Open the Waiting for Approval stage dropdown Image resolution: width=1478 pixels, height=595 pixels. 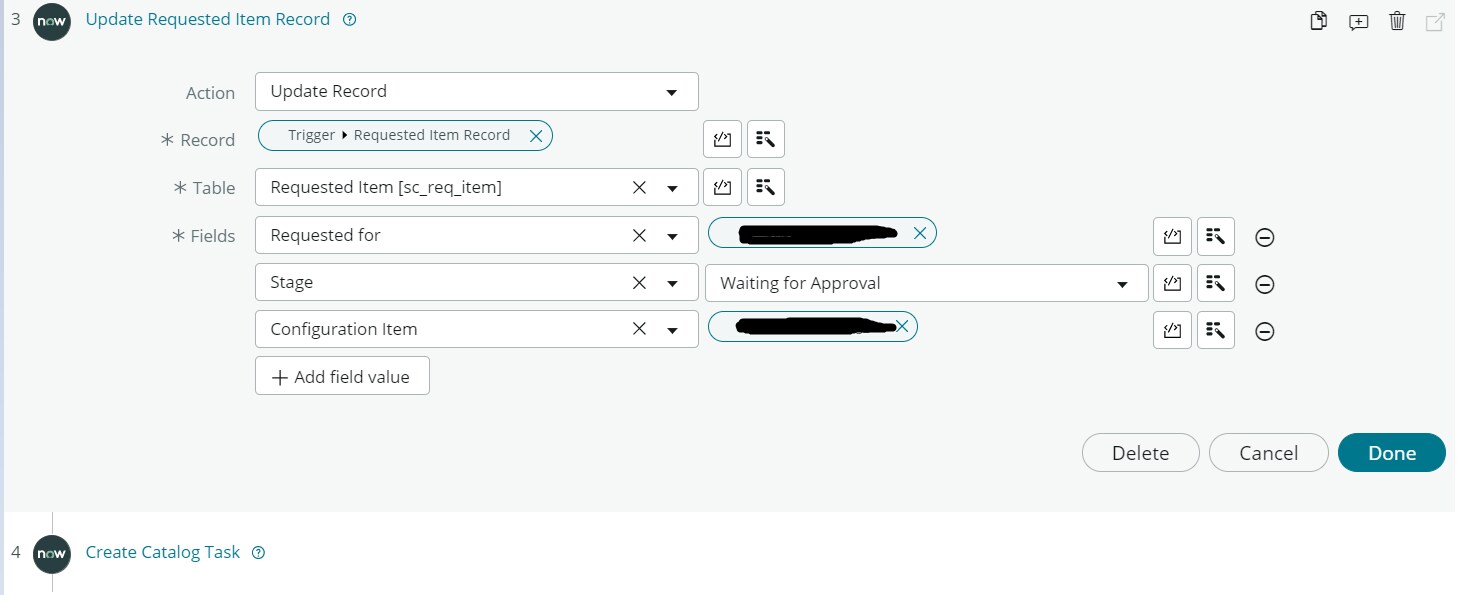point(1121,283)
